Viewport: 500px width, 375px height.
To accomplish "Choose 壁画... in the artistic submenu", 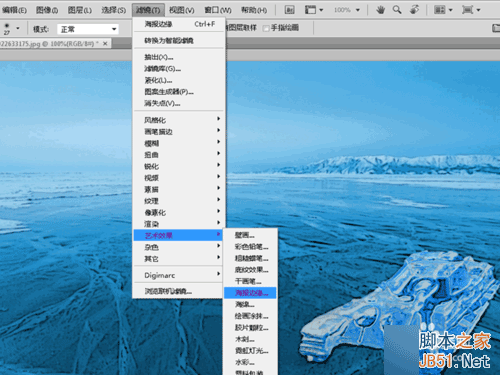I will [250, 235].
